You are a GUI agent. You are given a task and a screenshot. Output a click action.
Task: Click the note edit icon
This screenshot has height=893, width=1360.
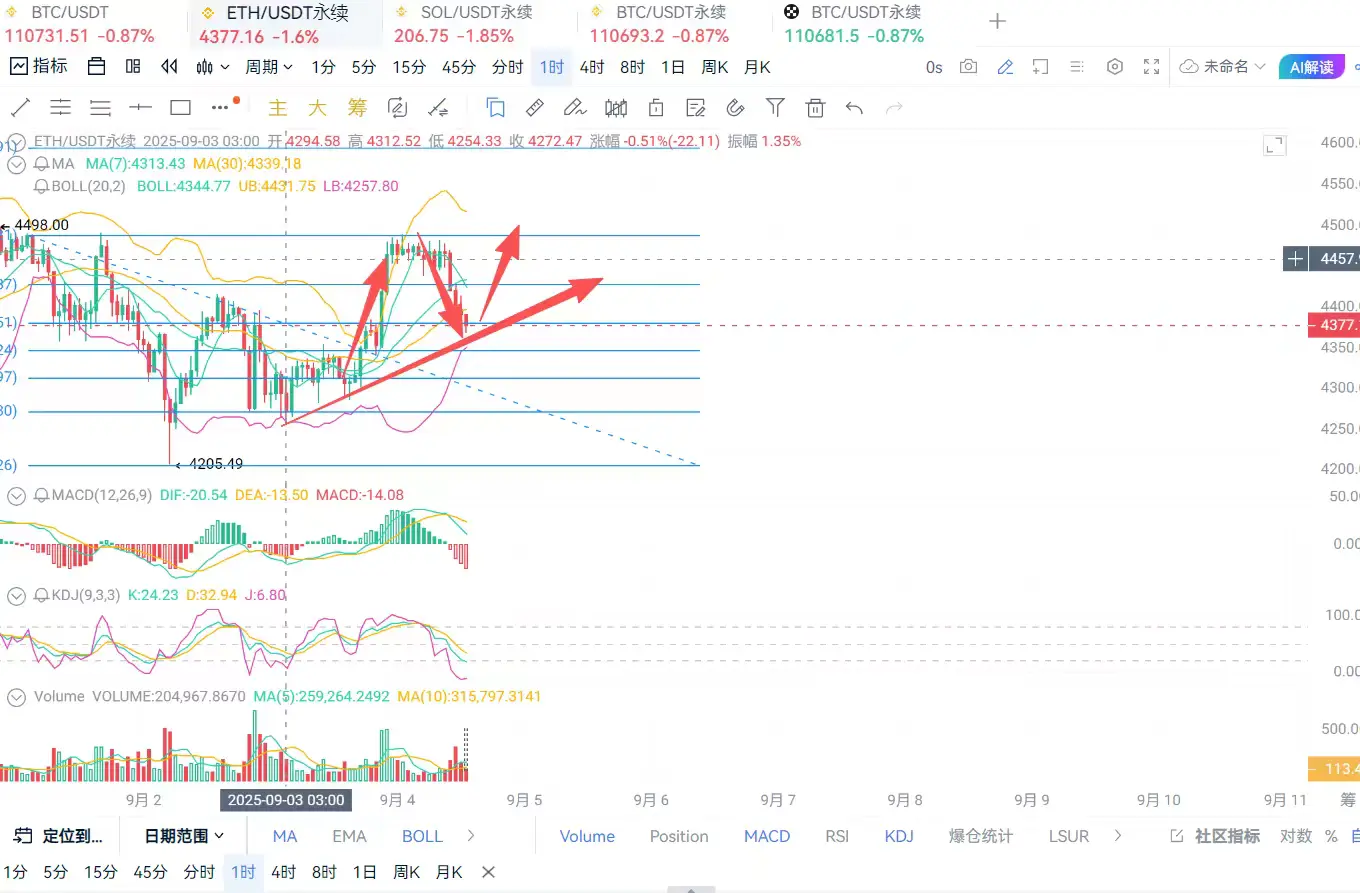(x=695, y=107)
